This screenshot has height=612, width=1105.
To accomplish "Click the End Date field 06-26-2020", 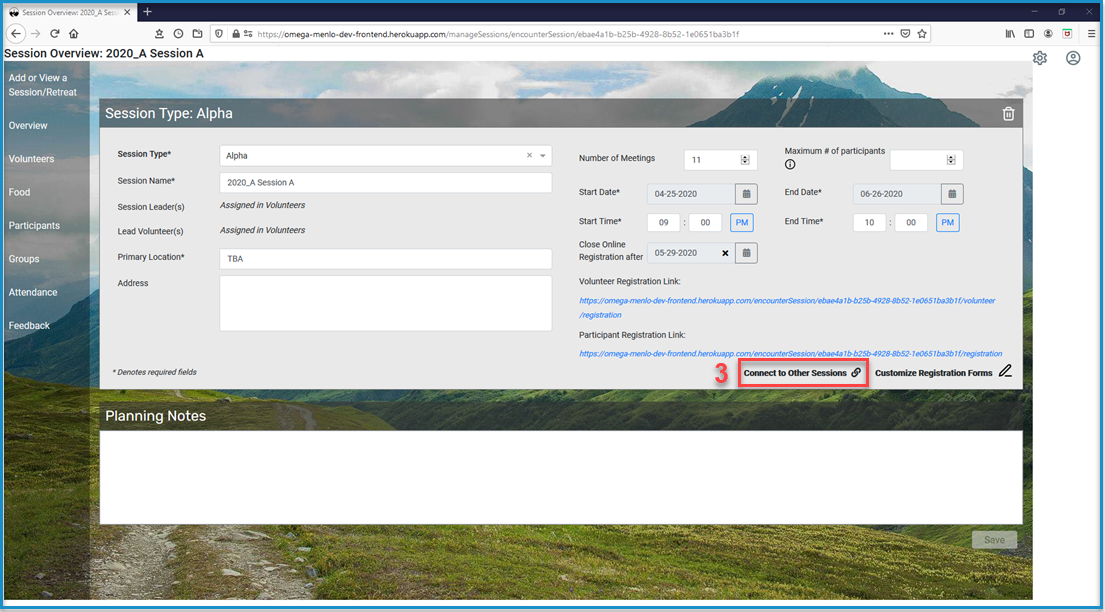I will point(897,194).
